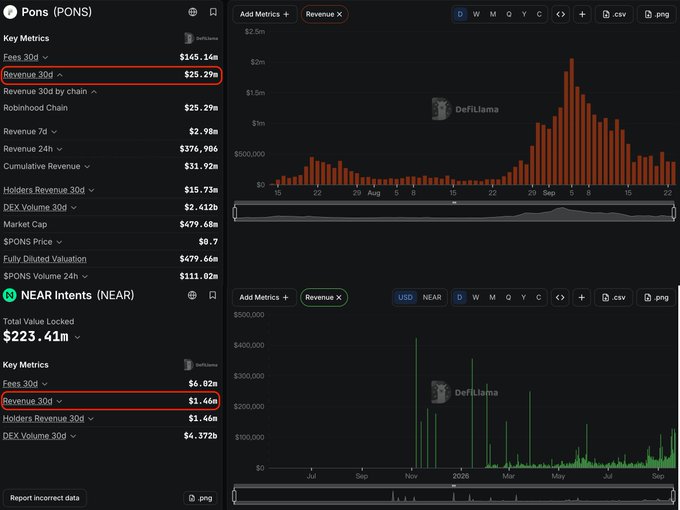Select monthly (M) grouping on NEAR chart
Viewport: 680px width, 510px height.
click(492, 298)
